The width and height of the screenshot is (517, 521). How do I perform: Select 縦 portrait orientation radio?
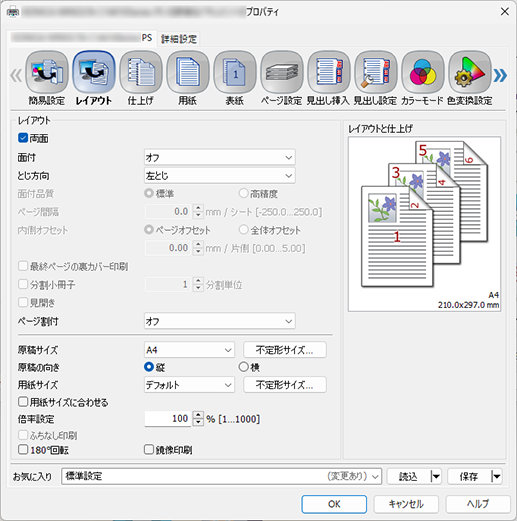(149, 367)
